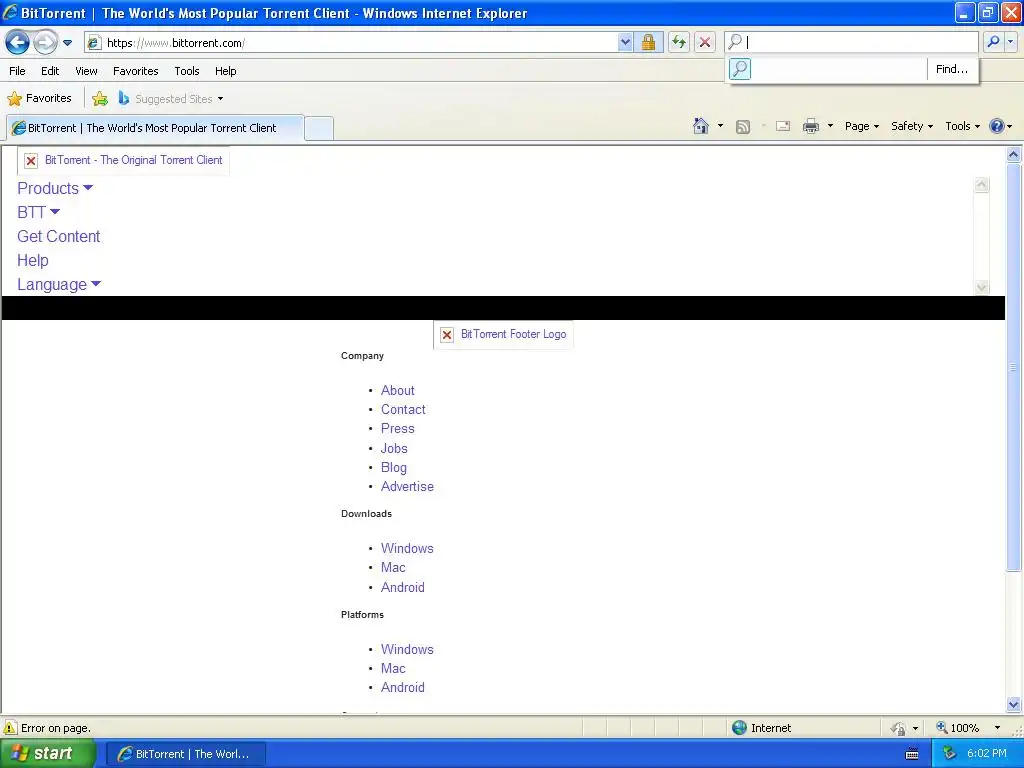Open the Press link
This screenshot has width=1024, height=768.
tap(398, 428)
